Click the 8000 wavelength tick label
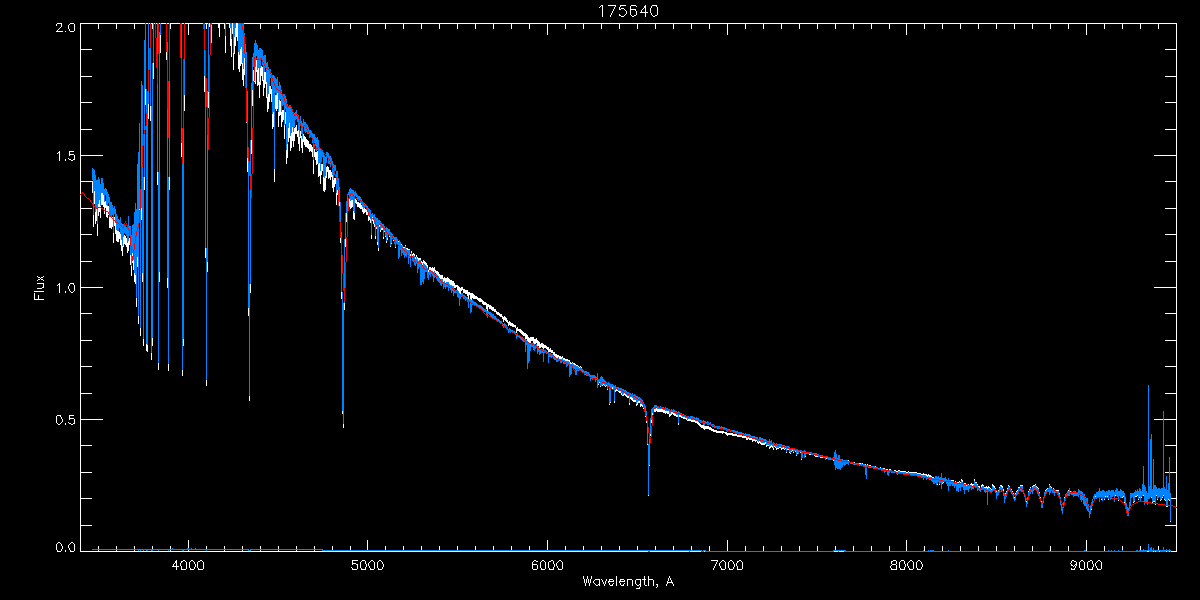This screenshot has height=600, width=1200. coord(907,565)
